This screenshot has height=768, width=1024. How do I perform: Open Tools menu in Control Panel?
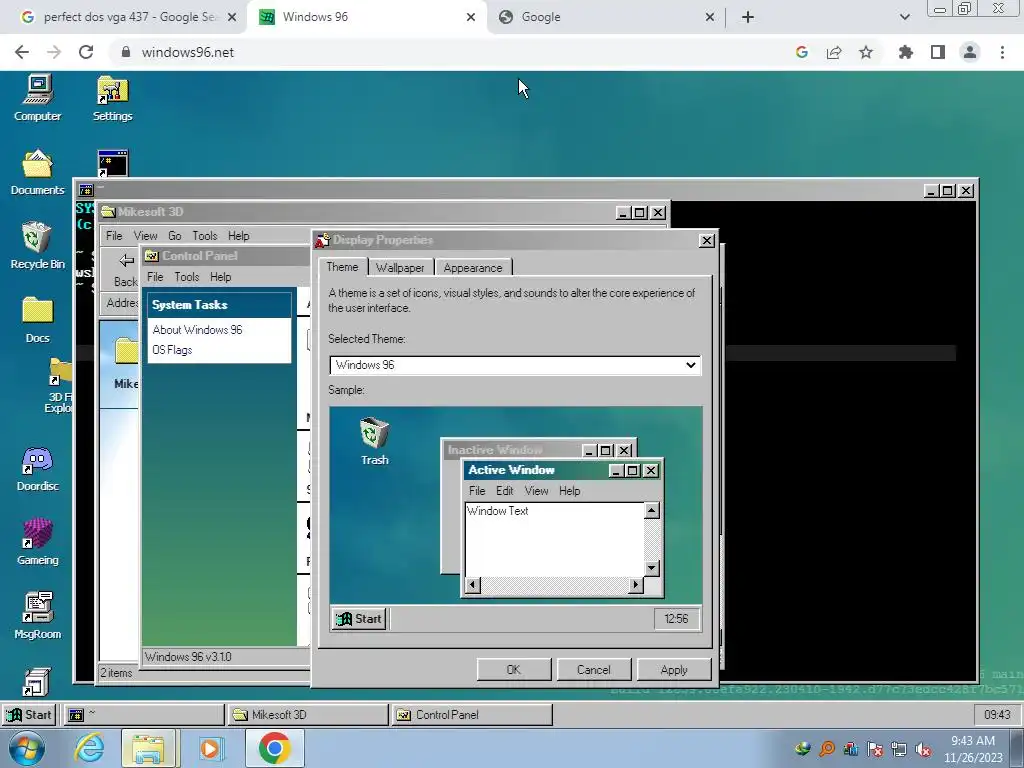click(187, 277)
